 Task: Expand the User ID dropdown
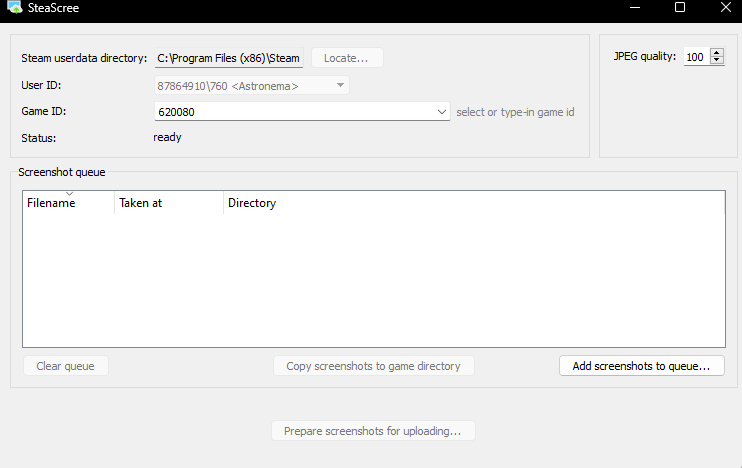click(x=341, y=85)
